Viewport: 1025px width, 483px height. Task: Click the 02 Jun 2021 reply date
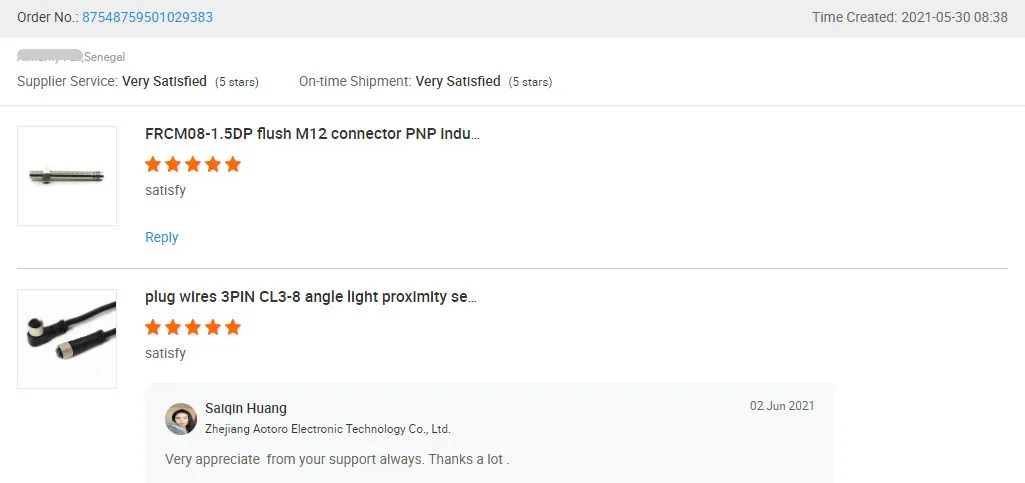point(782,406)
